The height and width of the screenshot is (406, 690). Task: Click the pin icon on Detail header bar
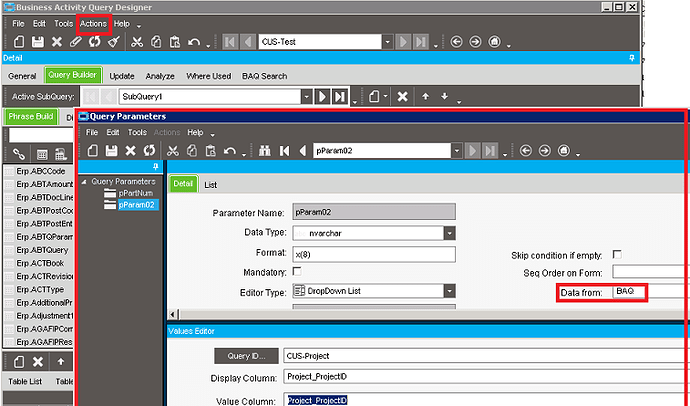pyautogui.click(x=632, y=58)
